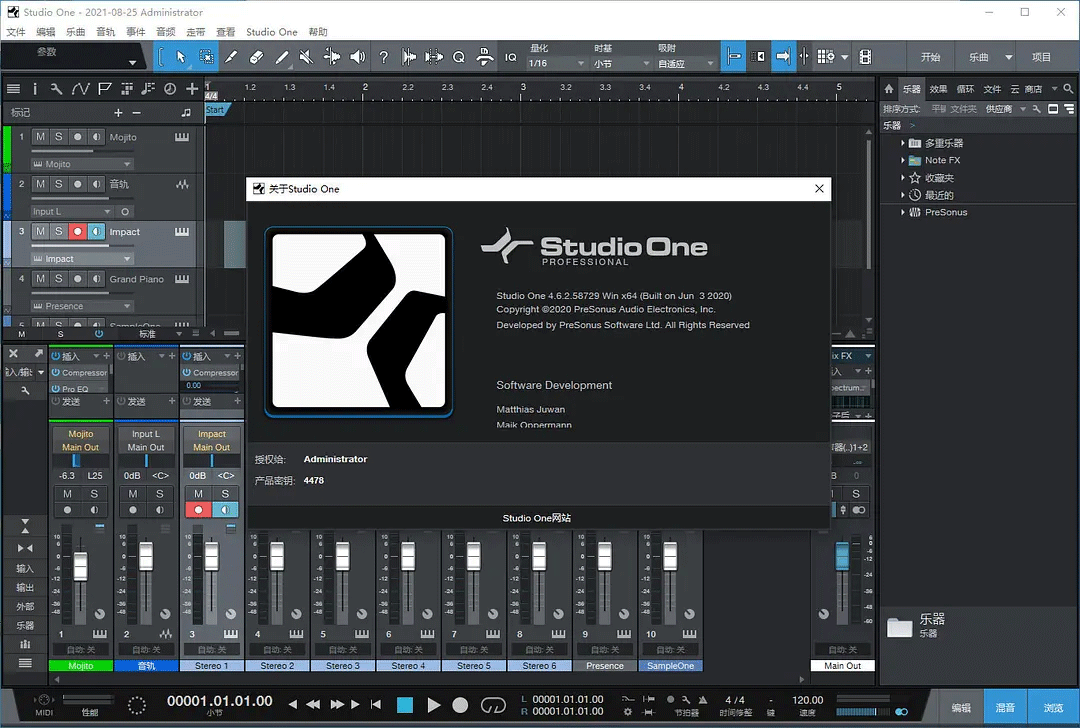Expand the PreSonus folder in browser
Image resolution: width=1080 pixels, height=728 pixels.
click(903, 212)
